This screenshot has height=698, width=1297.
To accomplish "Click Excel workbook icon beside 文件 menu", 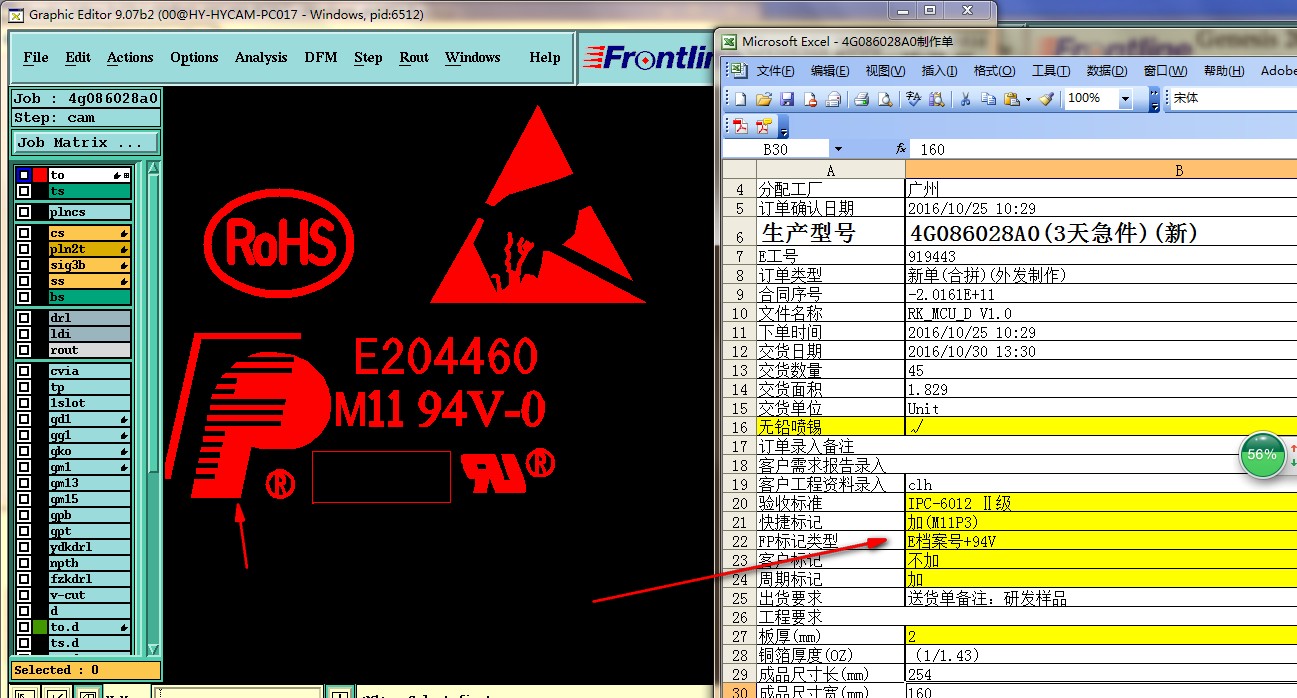I will (738, 71).
